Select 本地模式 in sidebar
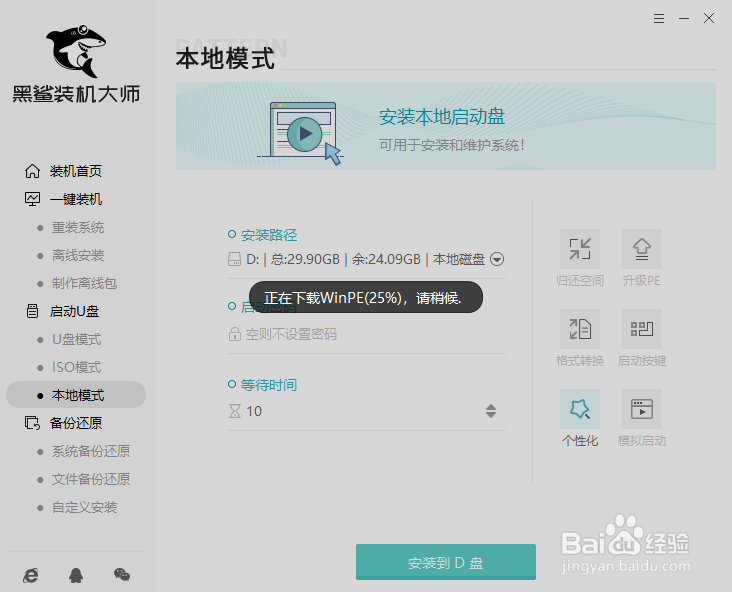 pyautogui.click(x=76, y=395)
